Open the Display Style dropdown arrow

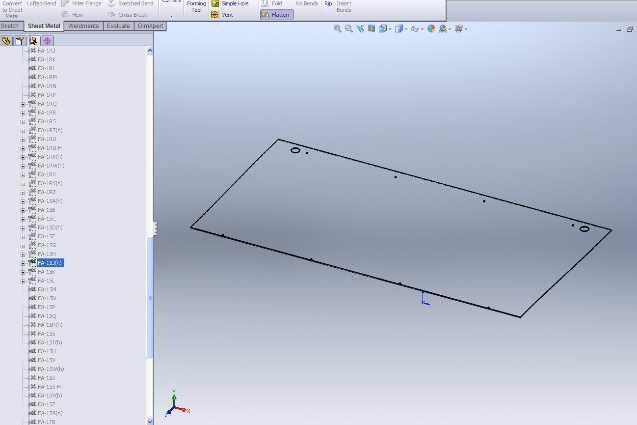406,29
